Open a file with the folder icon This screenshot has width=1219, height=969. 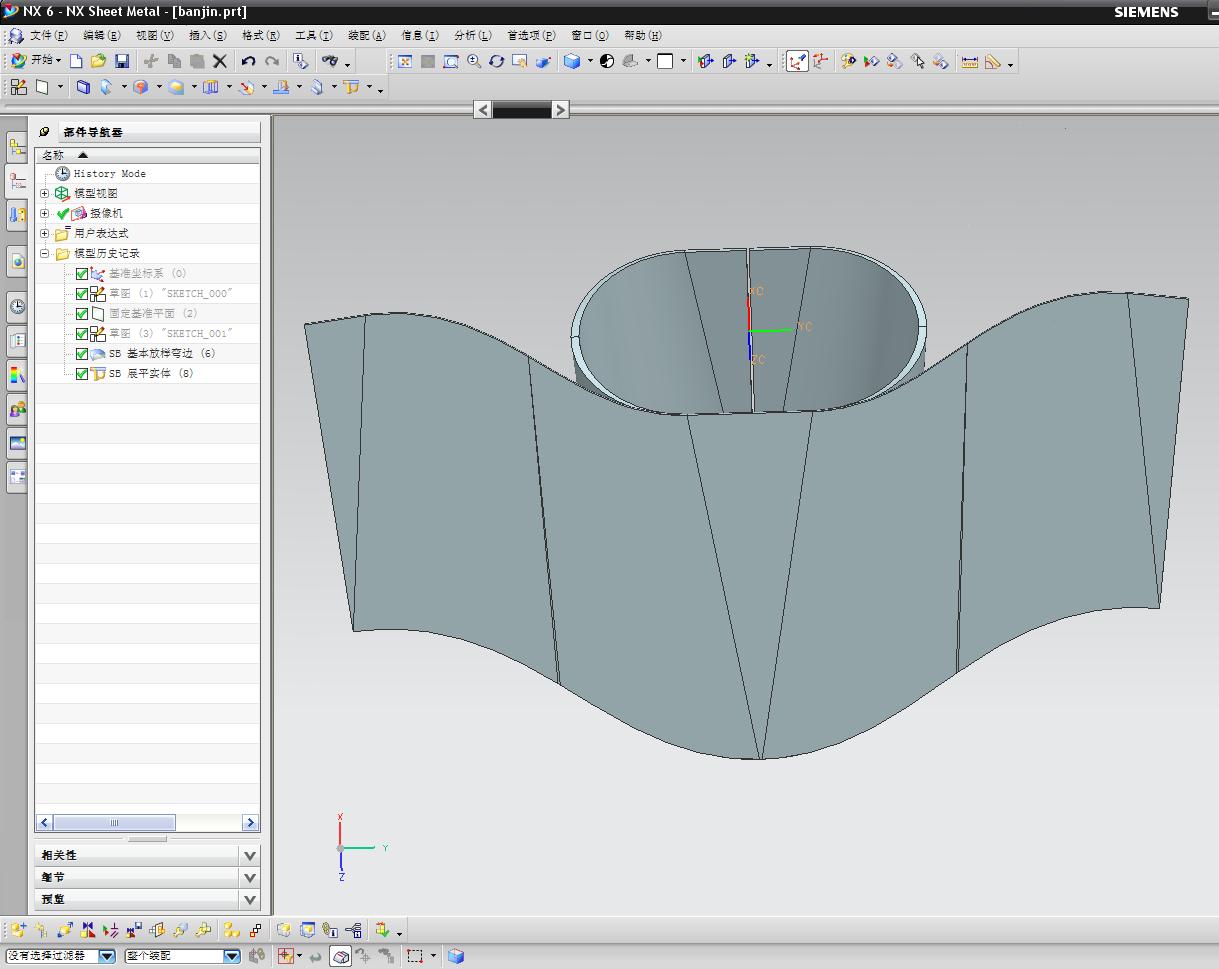pyautogui.click(x=98, y=61)
